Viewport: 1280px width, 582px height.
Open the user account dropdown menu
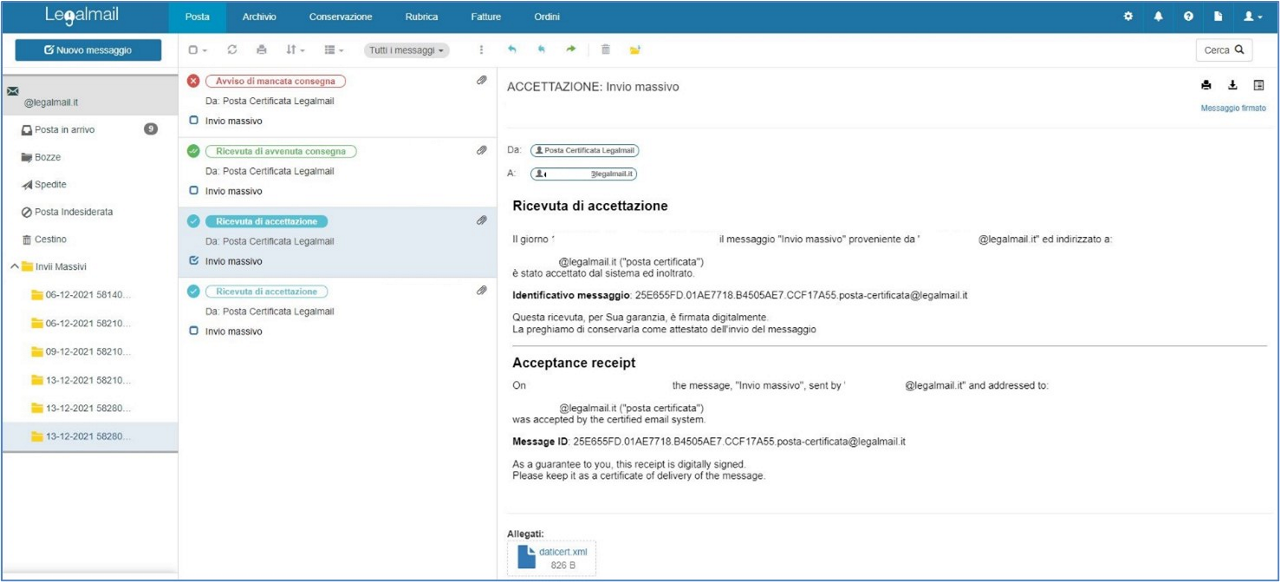[1252, 17]
